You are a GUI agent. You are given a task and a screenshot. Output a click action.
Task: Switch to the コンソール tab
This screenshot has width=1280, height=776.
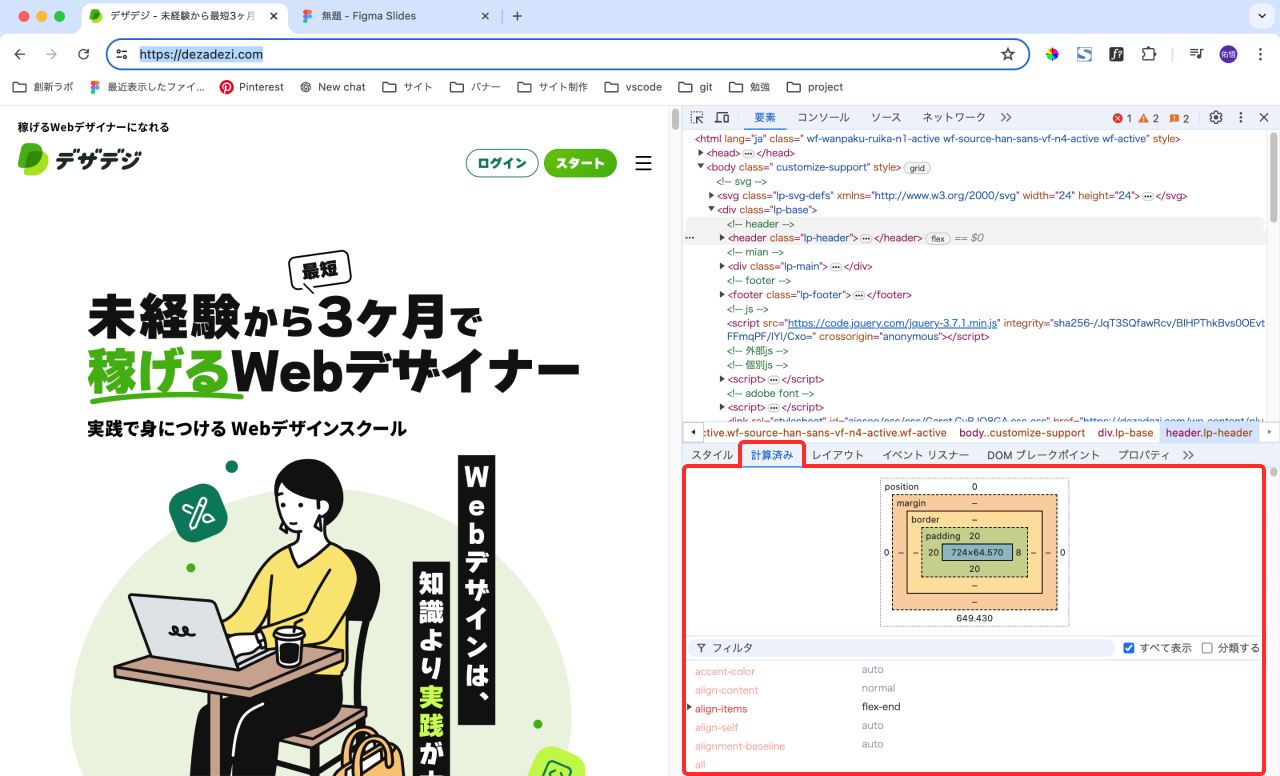click(823, 117)
